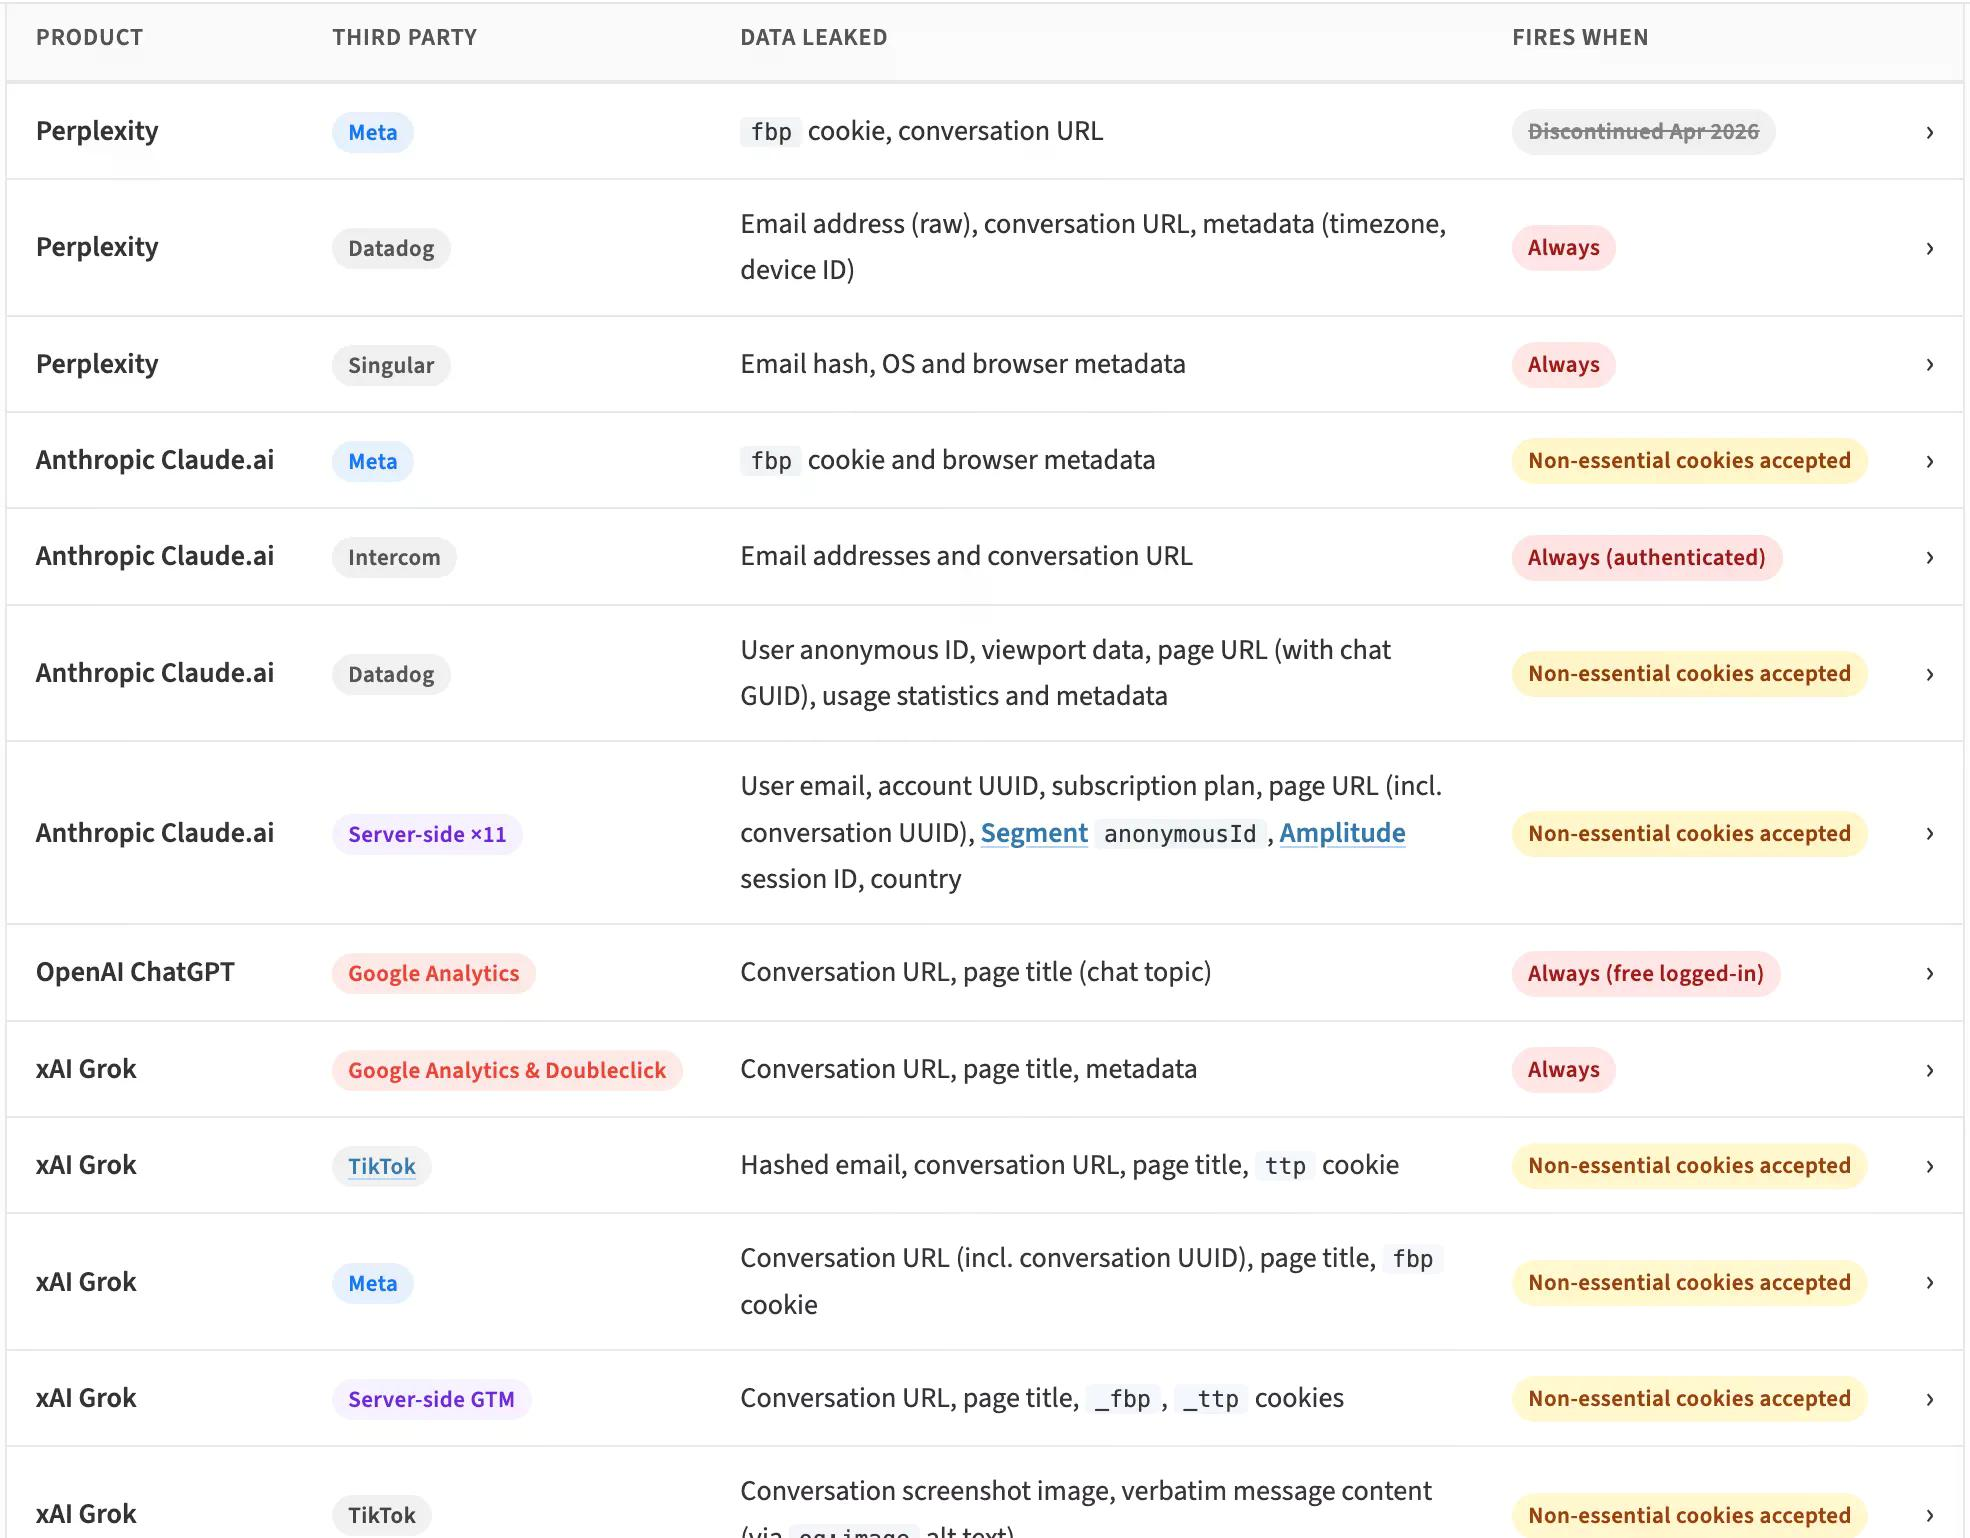Expand the Grok hashed email TikTok row chevron

1929,1166
